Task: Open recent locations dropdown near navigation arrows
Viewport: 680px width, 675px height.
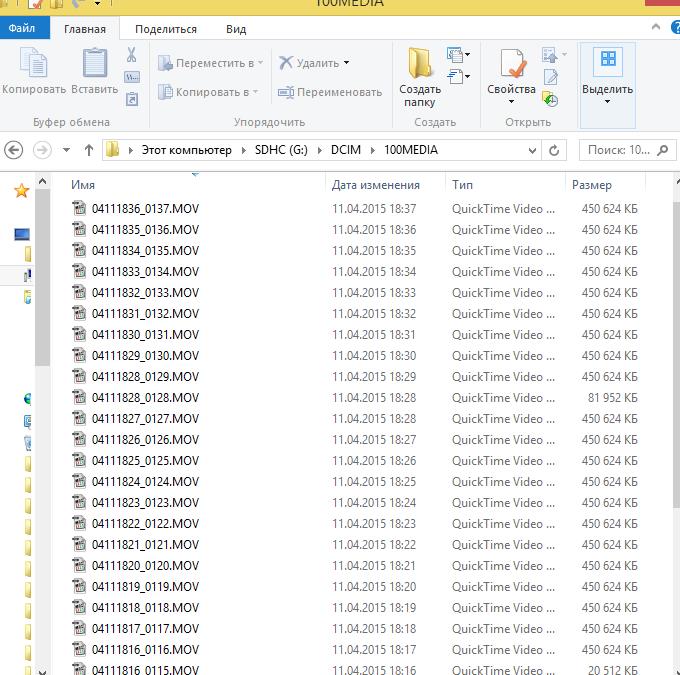Action: point(66,150)
